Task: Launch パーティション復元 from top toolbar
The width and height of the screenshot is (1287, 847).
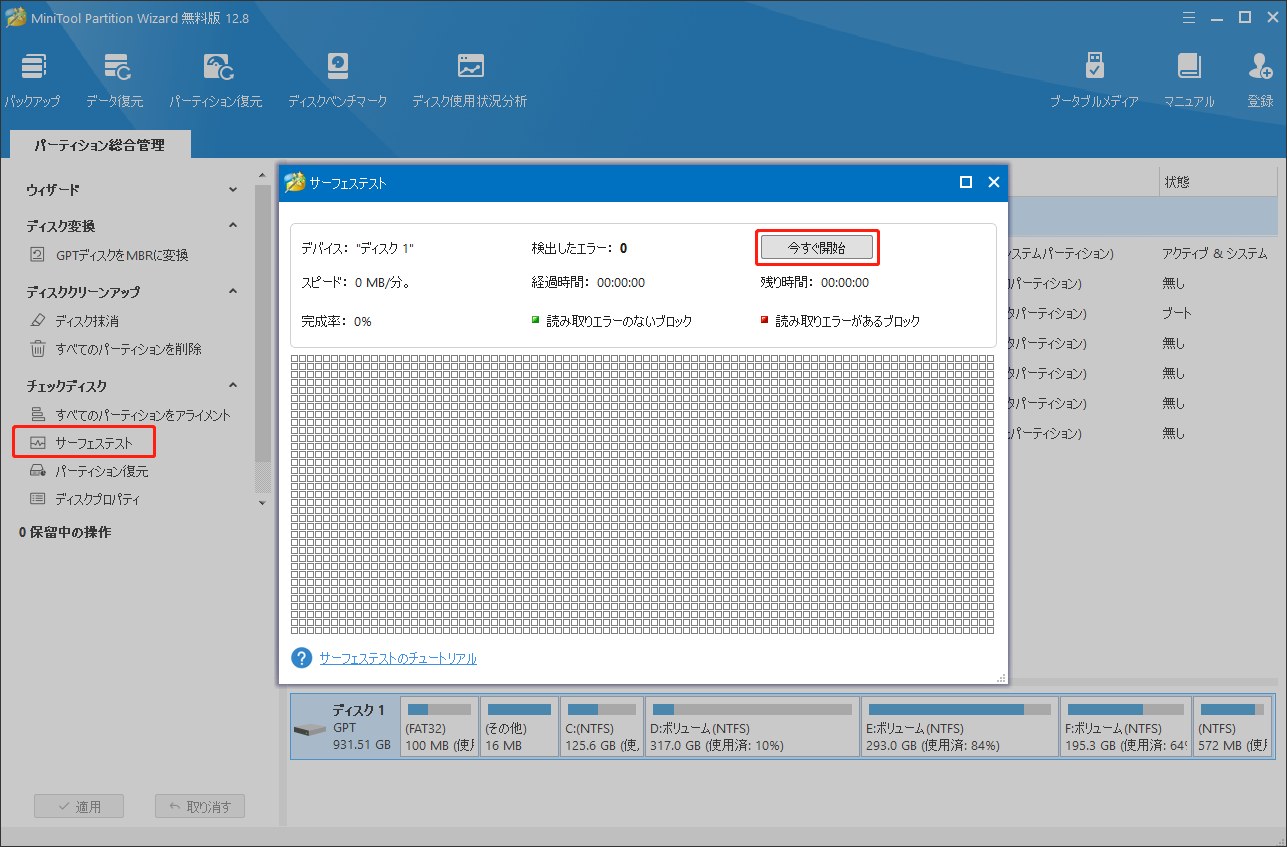Action: pos(216,80)
